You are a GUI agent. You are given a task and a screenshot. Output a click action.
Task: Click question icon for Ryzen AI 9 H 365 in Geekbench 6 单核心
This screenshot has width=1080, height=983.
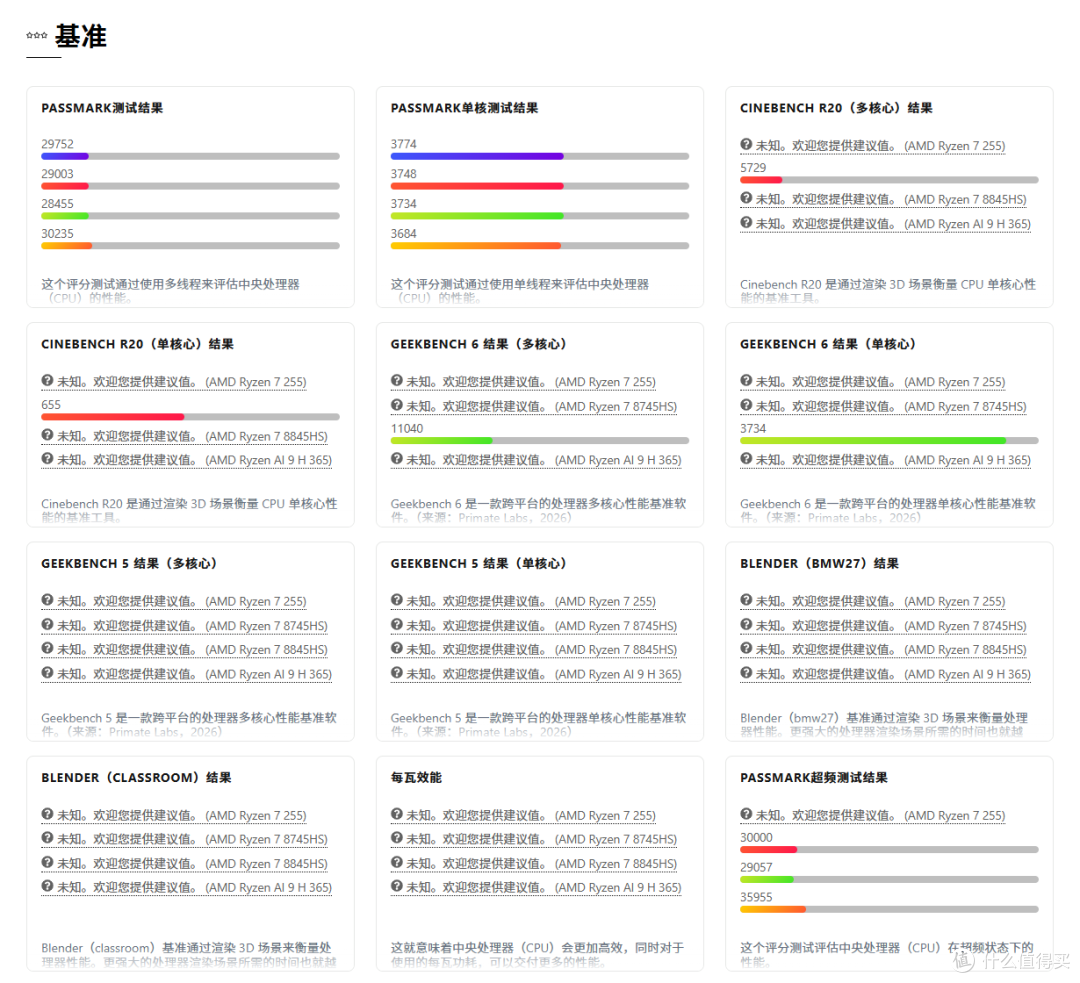(x=746, y=459)
